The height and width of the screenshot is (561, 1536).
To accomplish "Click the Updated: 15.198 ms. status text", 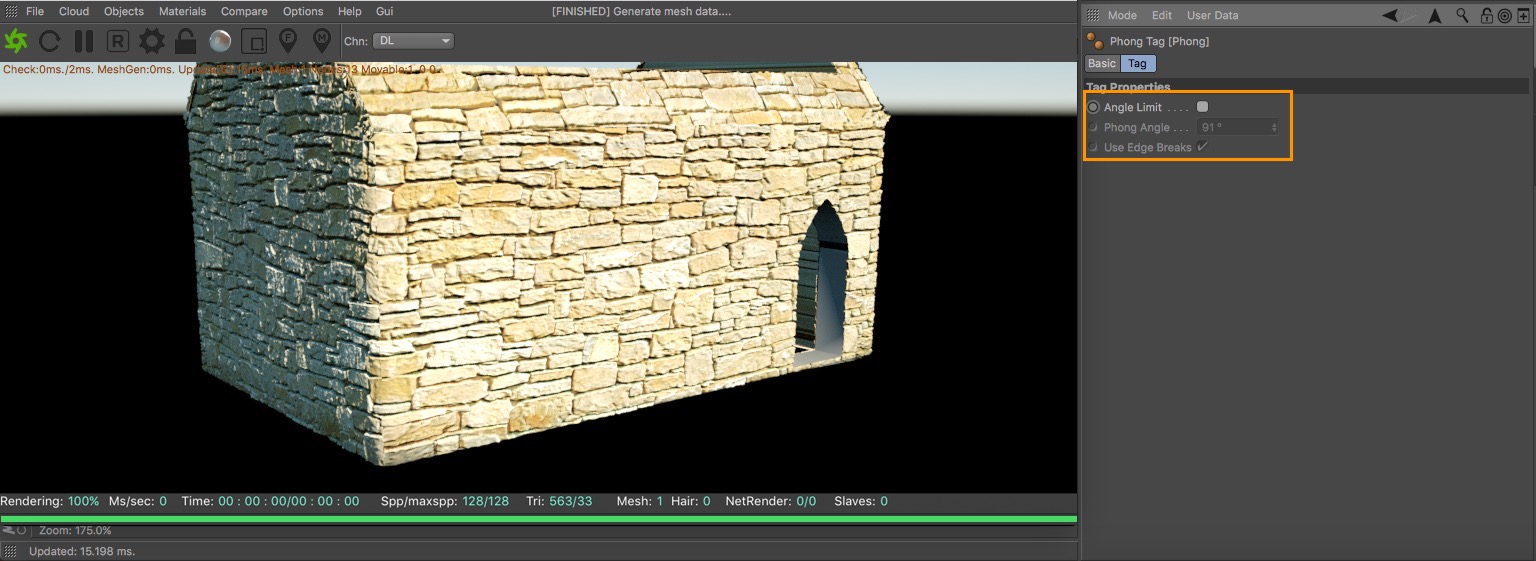I will [82, 551].
